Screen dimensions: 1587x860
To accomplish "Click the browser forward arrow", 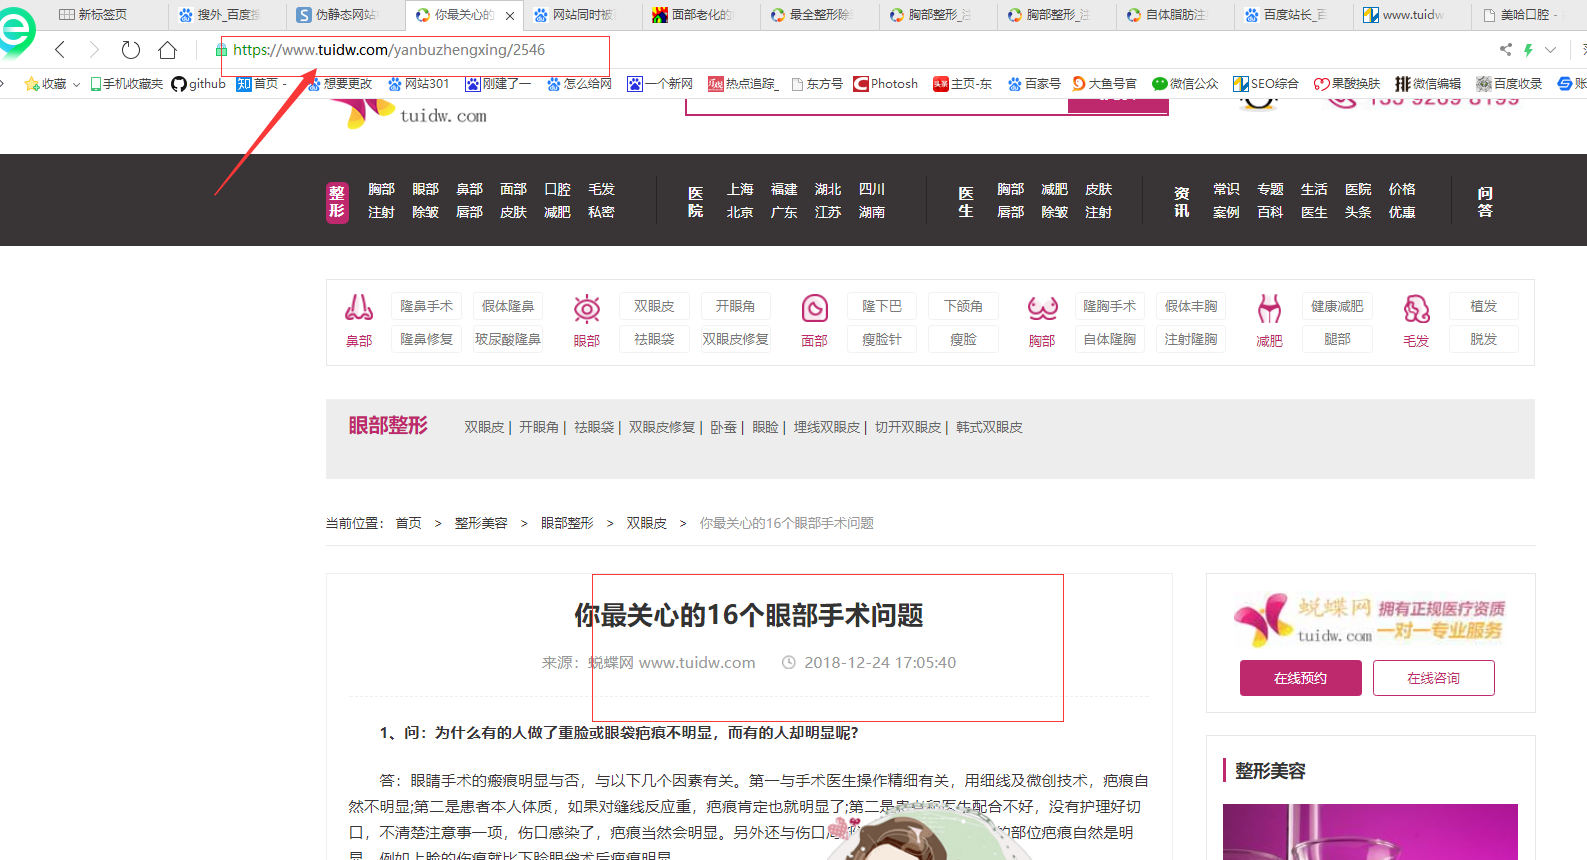I will pyautogui.click(x=94, y=49).
